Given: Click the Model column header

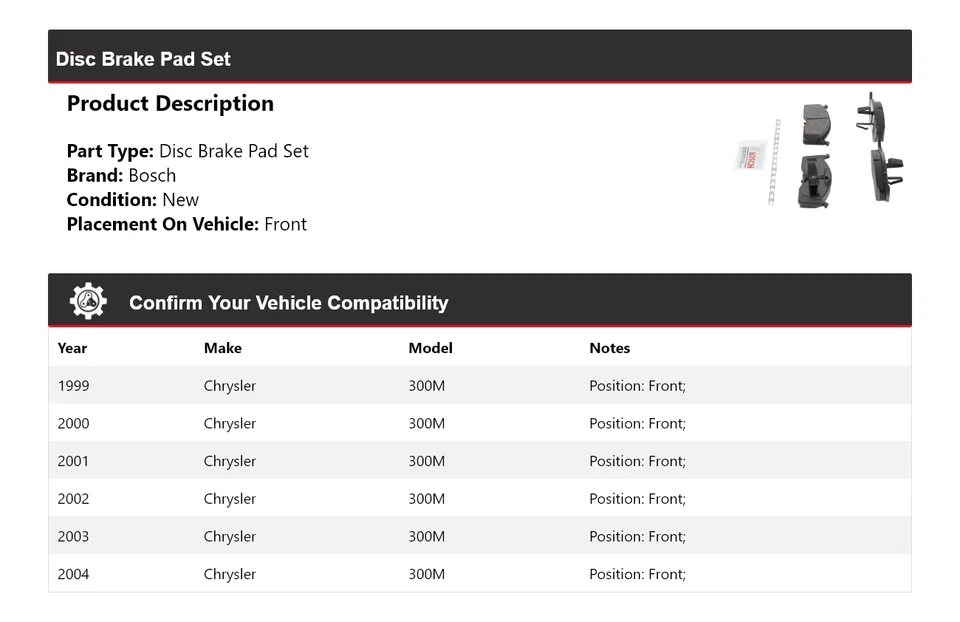Looking at the screenshot, I should (430, 348).
